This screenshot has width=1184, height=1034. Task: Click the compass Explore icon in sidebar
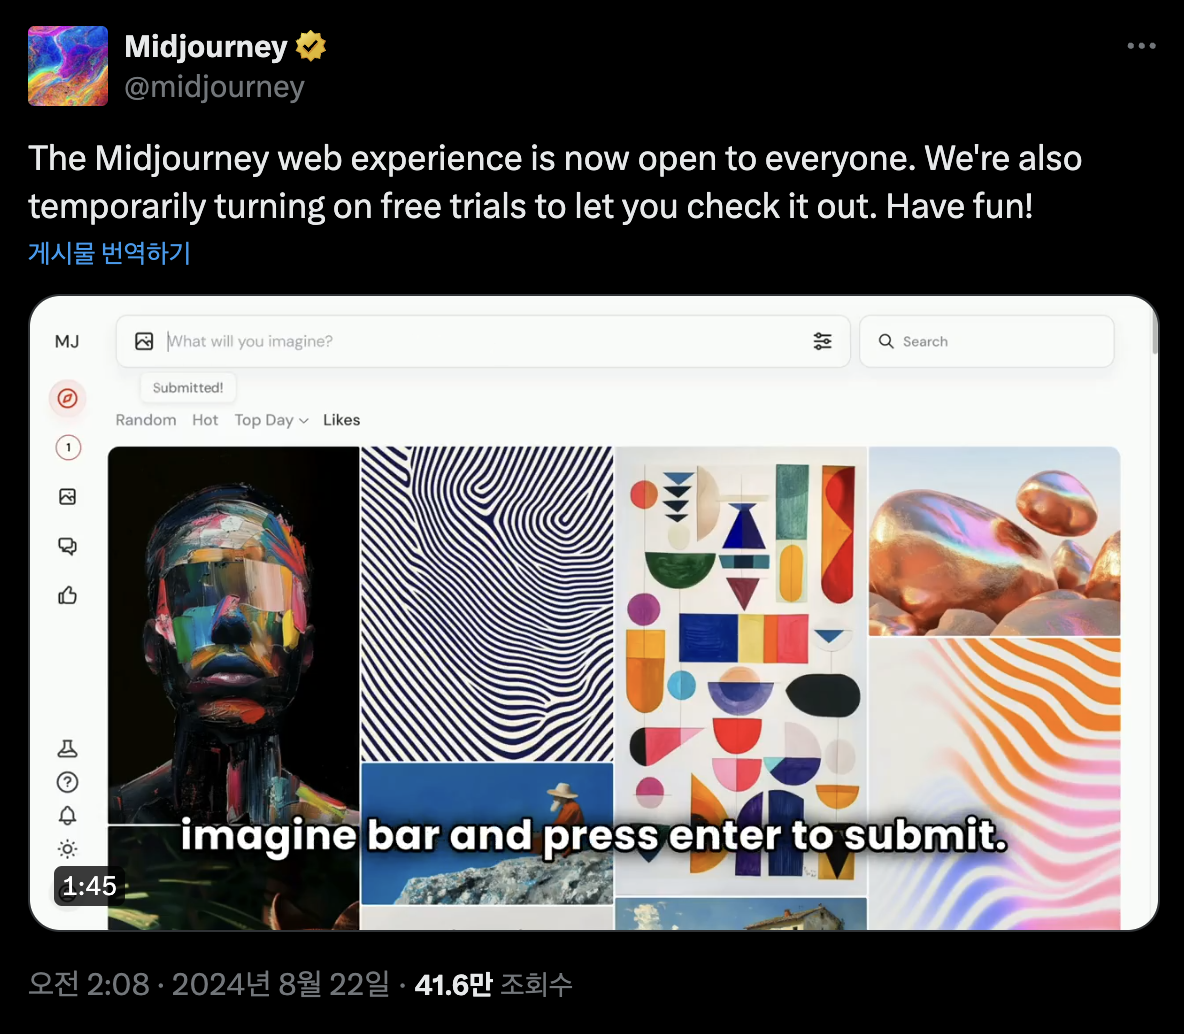pos(67,398)
